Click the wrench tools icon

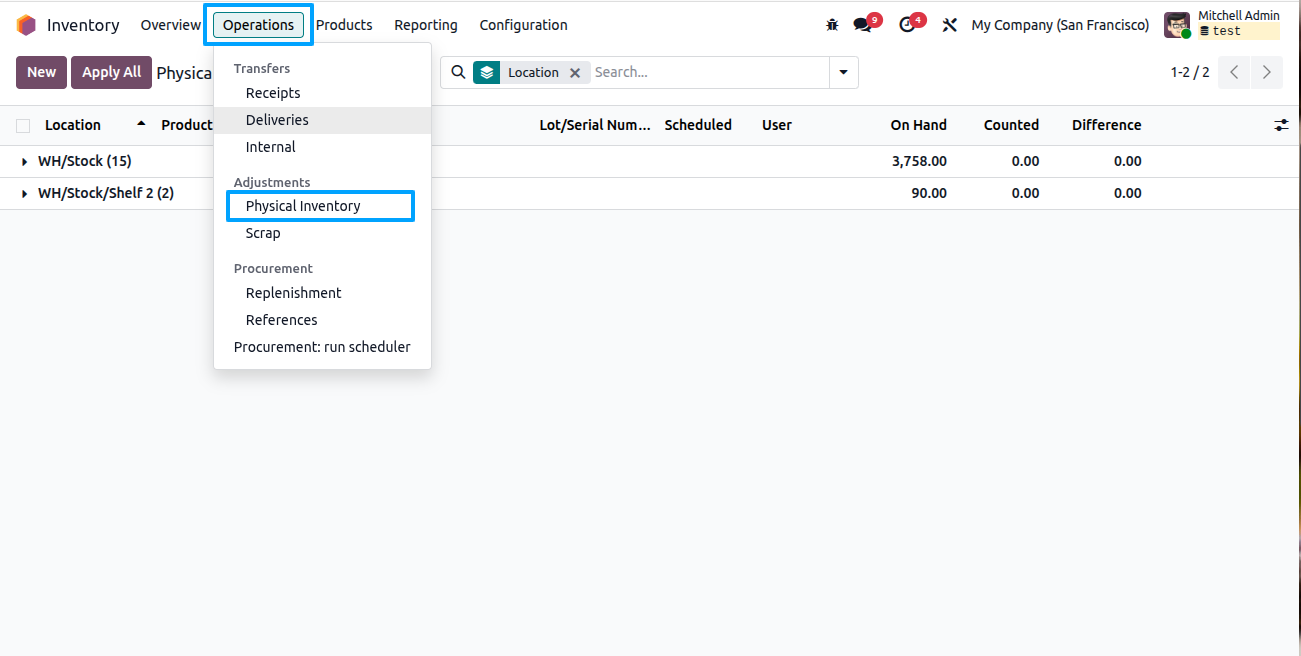click(x=950, y=25)
